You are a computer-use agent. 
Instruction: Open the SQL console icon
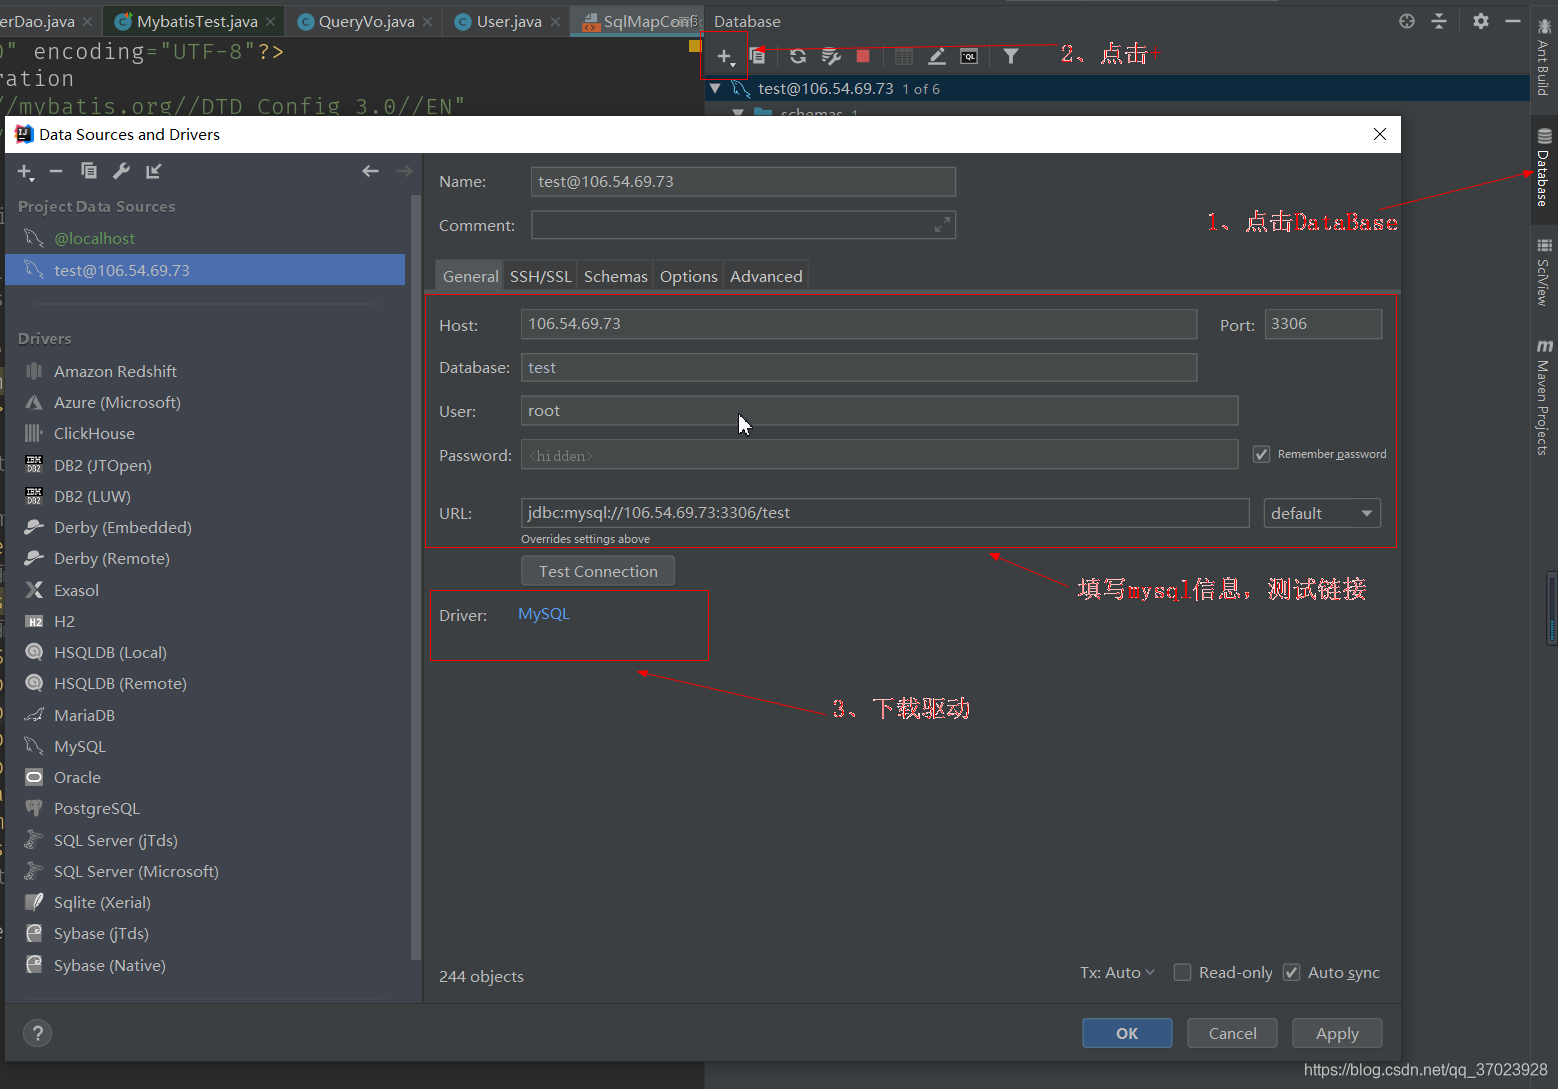tap(969, 56)
